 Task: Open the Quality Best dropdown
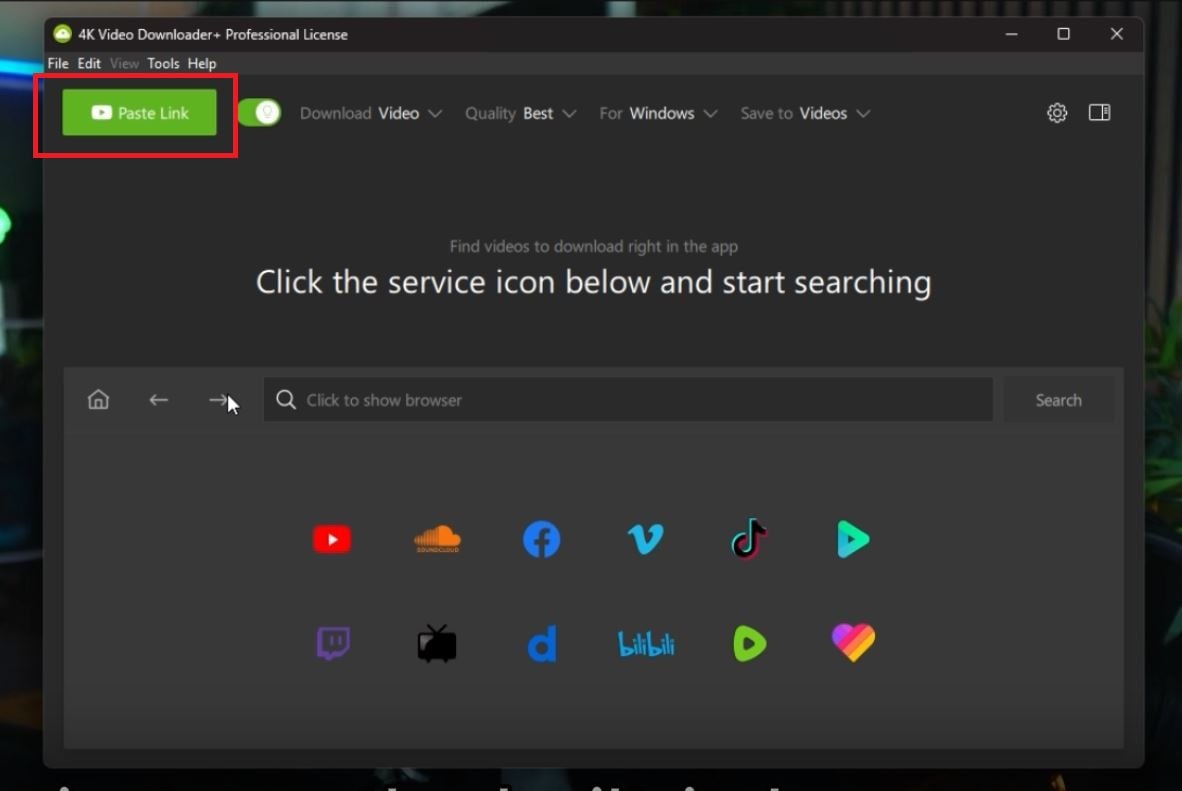(x=521, y=113)
